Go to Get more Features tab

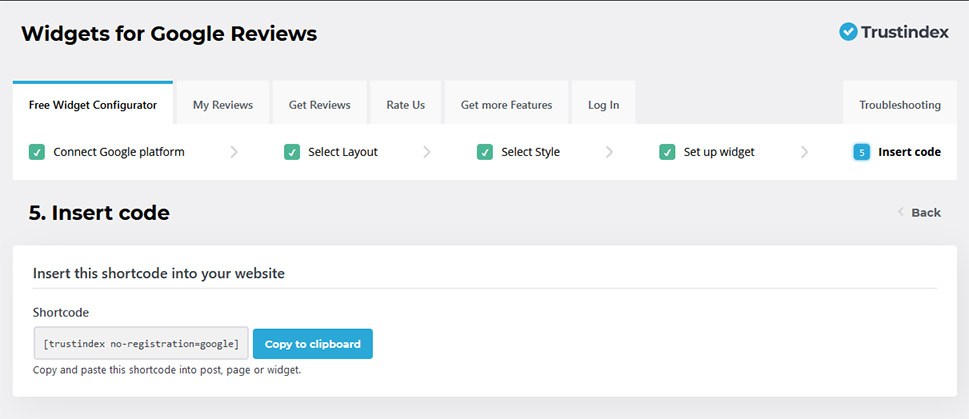tap(506, 105)
